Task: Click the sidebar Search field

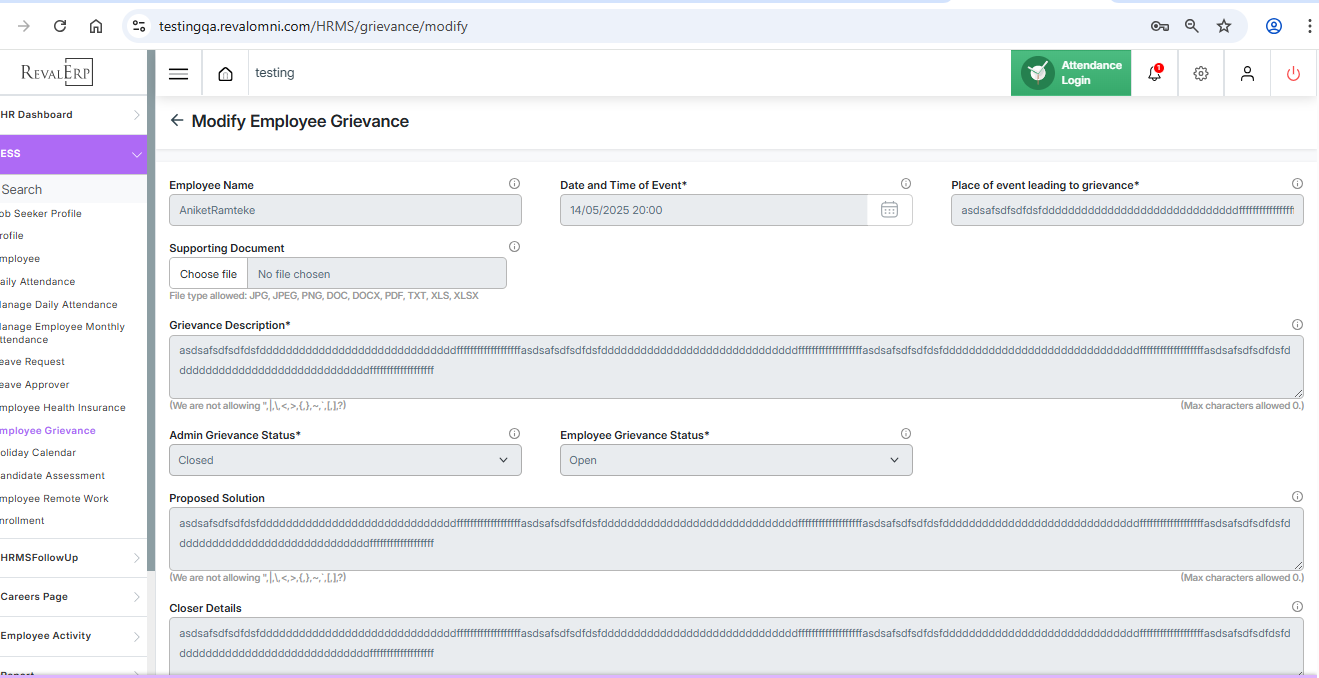Action: pos(70,190)
